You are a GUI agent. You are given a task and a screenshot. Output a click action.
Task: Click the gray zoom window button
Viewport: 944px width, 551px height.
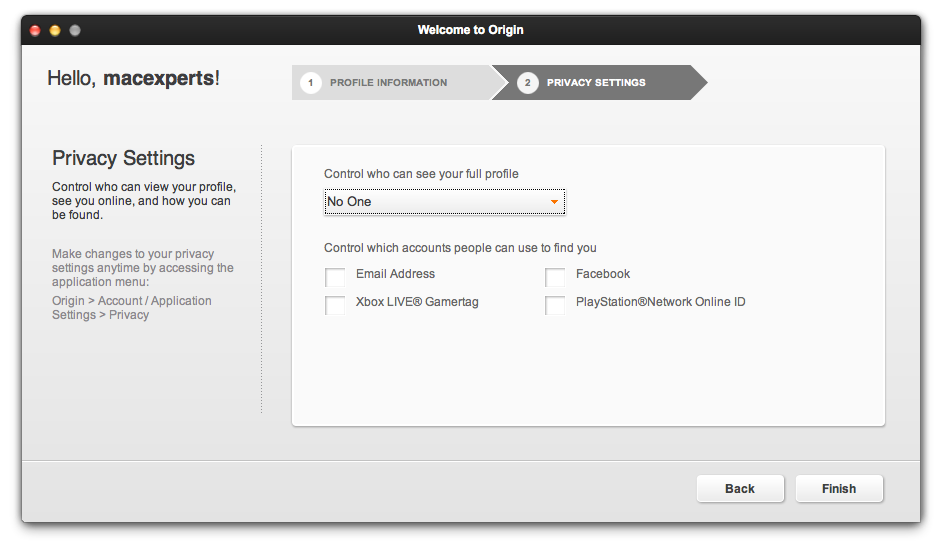tap(75, 30)
